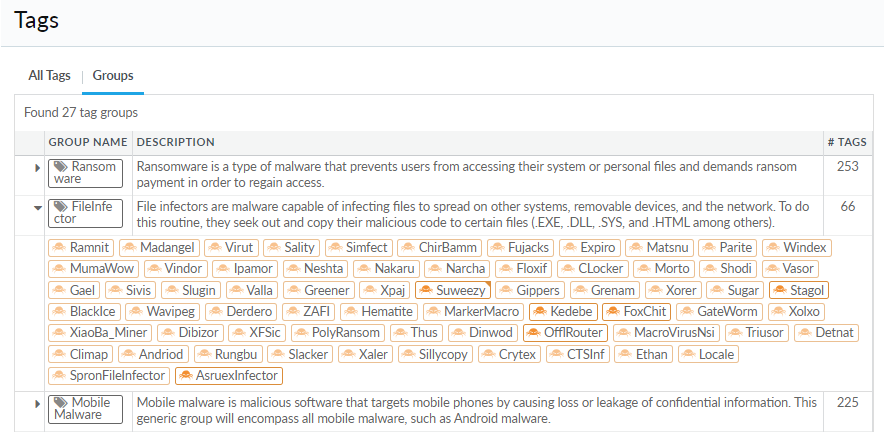Click the bug icon on Suweezy tag

[x=425, y=291]
